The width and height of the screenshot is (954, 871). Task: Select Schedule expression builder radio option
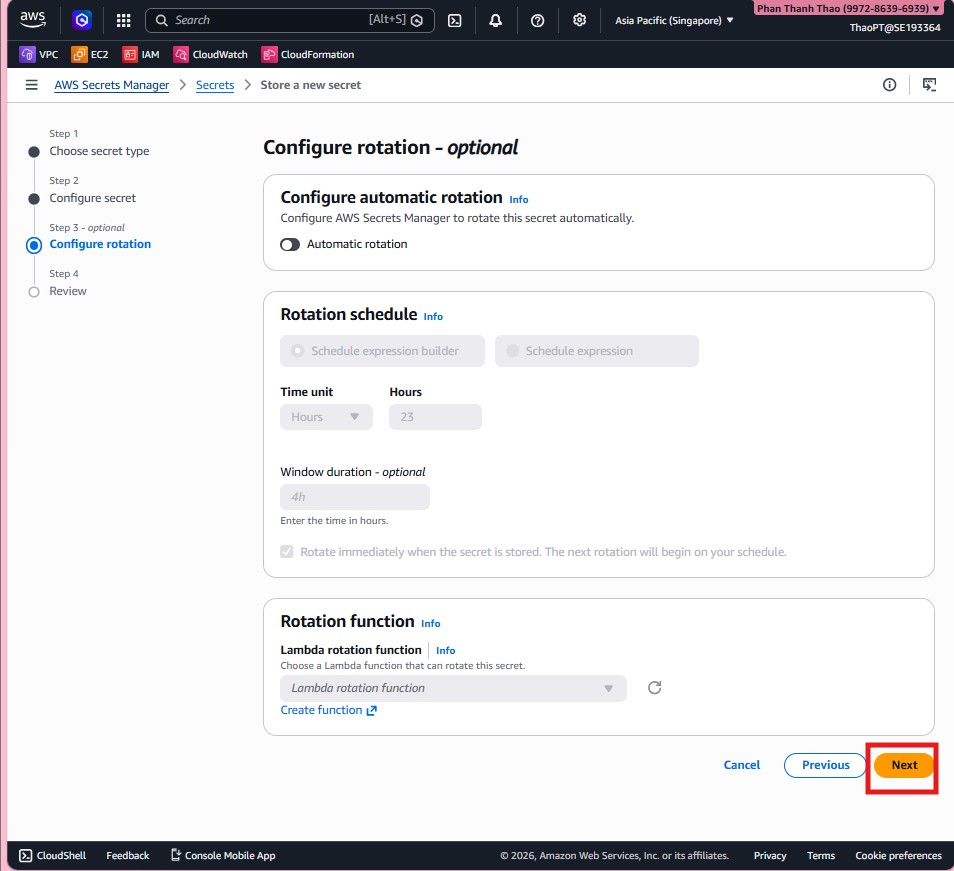tap(297, 351)
